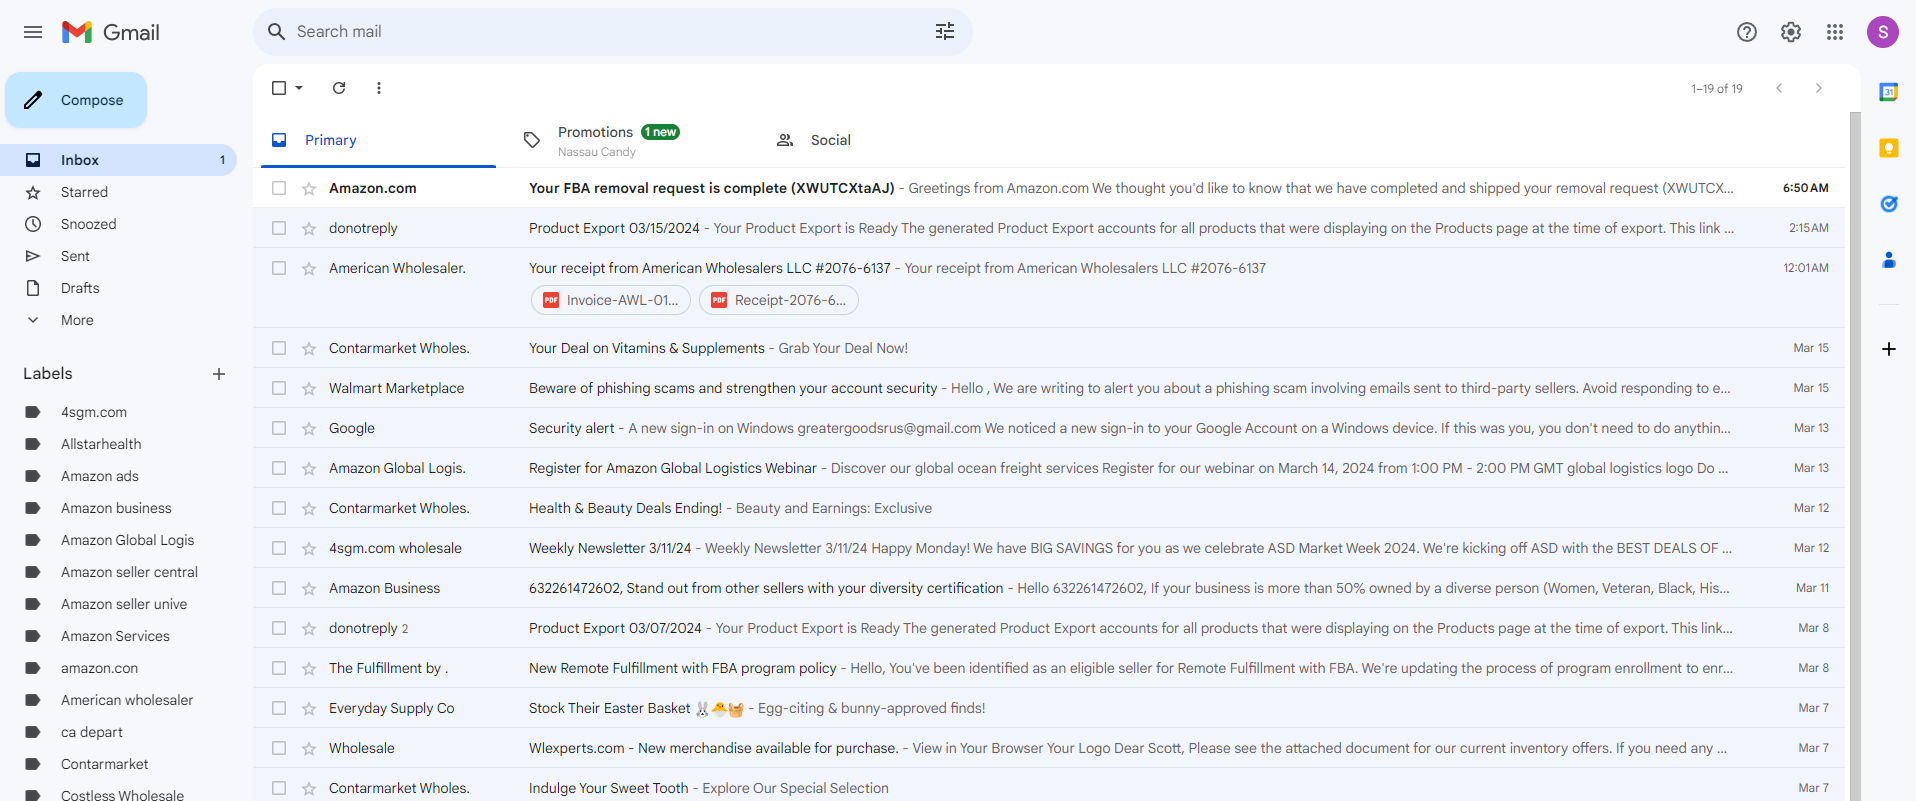Select the Amazon.com email checkbox
The width and height of the screenshot is (1916, 801).
279,188
